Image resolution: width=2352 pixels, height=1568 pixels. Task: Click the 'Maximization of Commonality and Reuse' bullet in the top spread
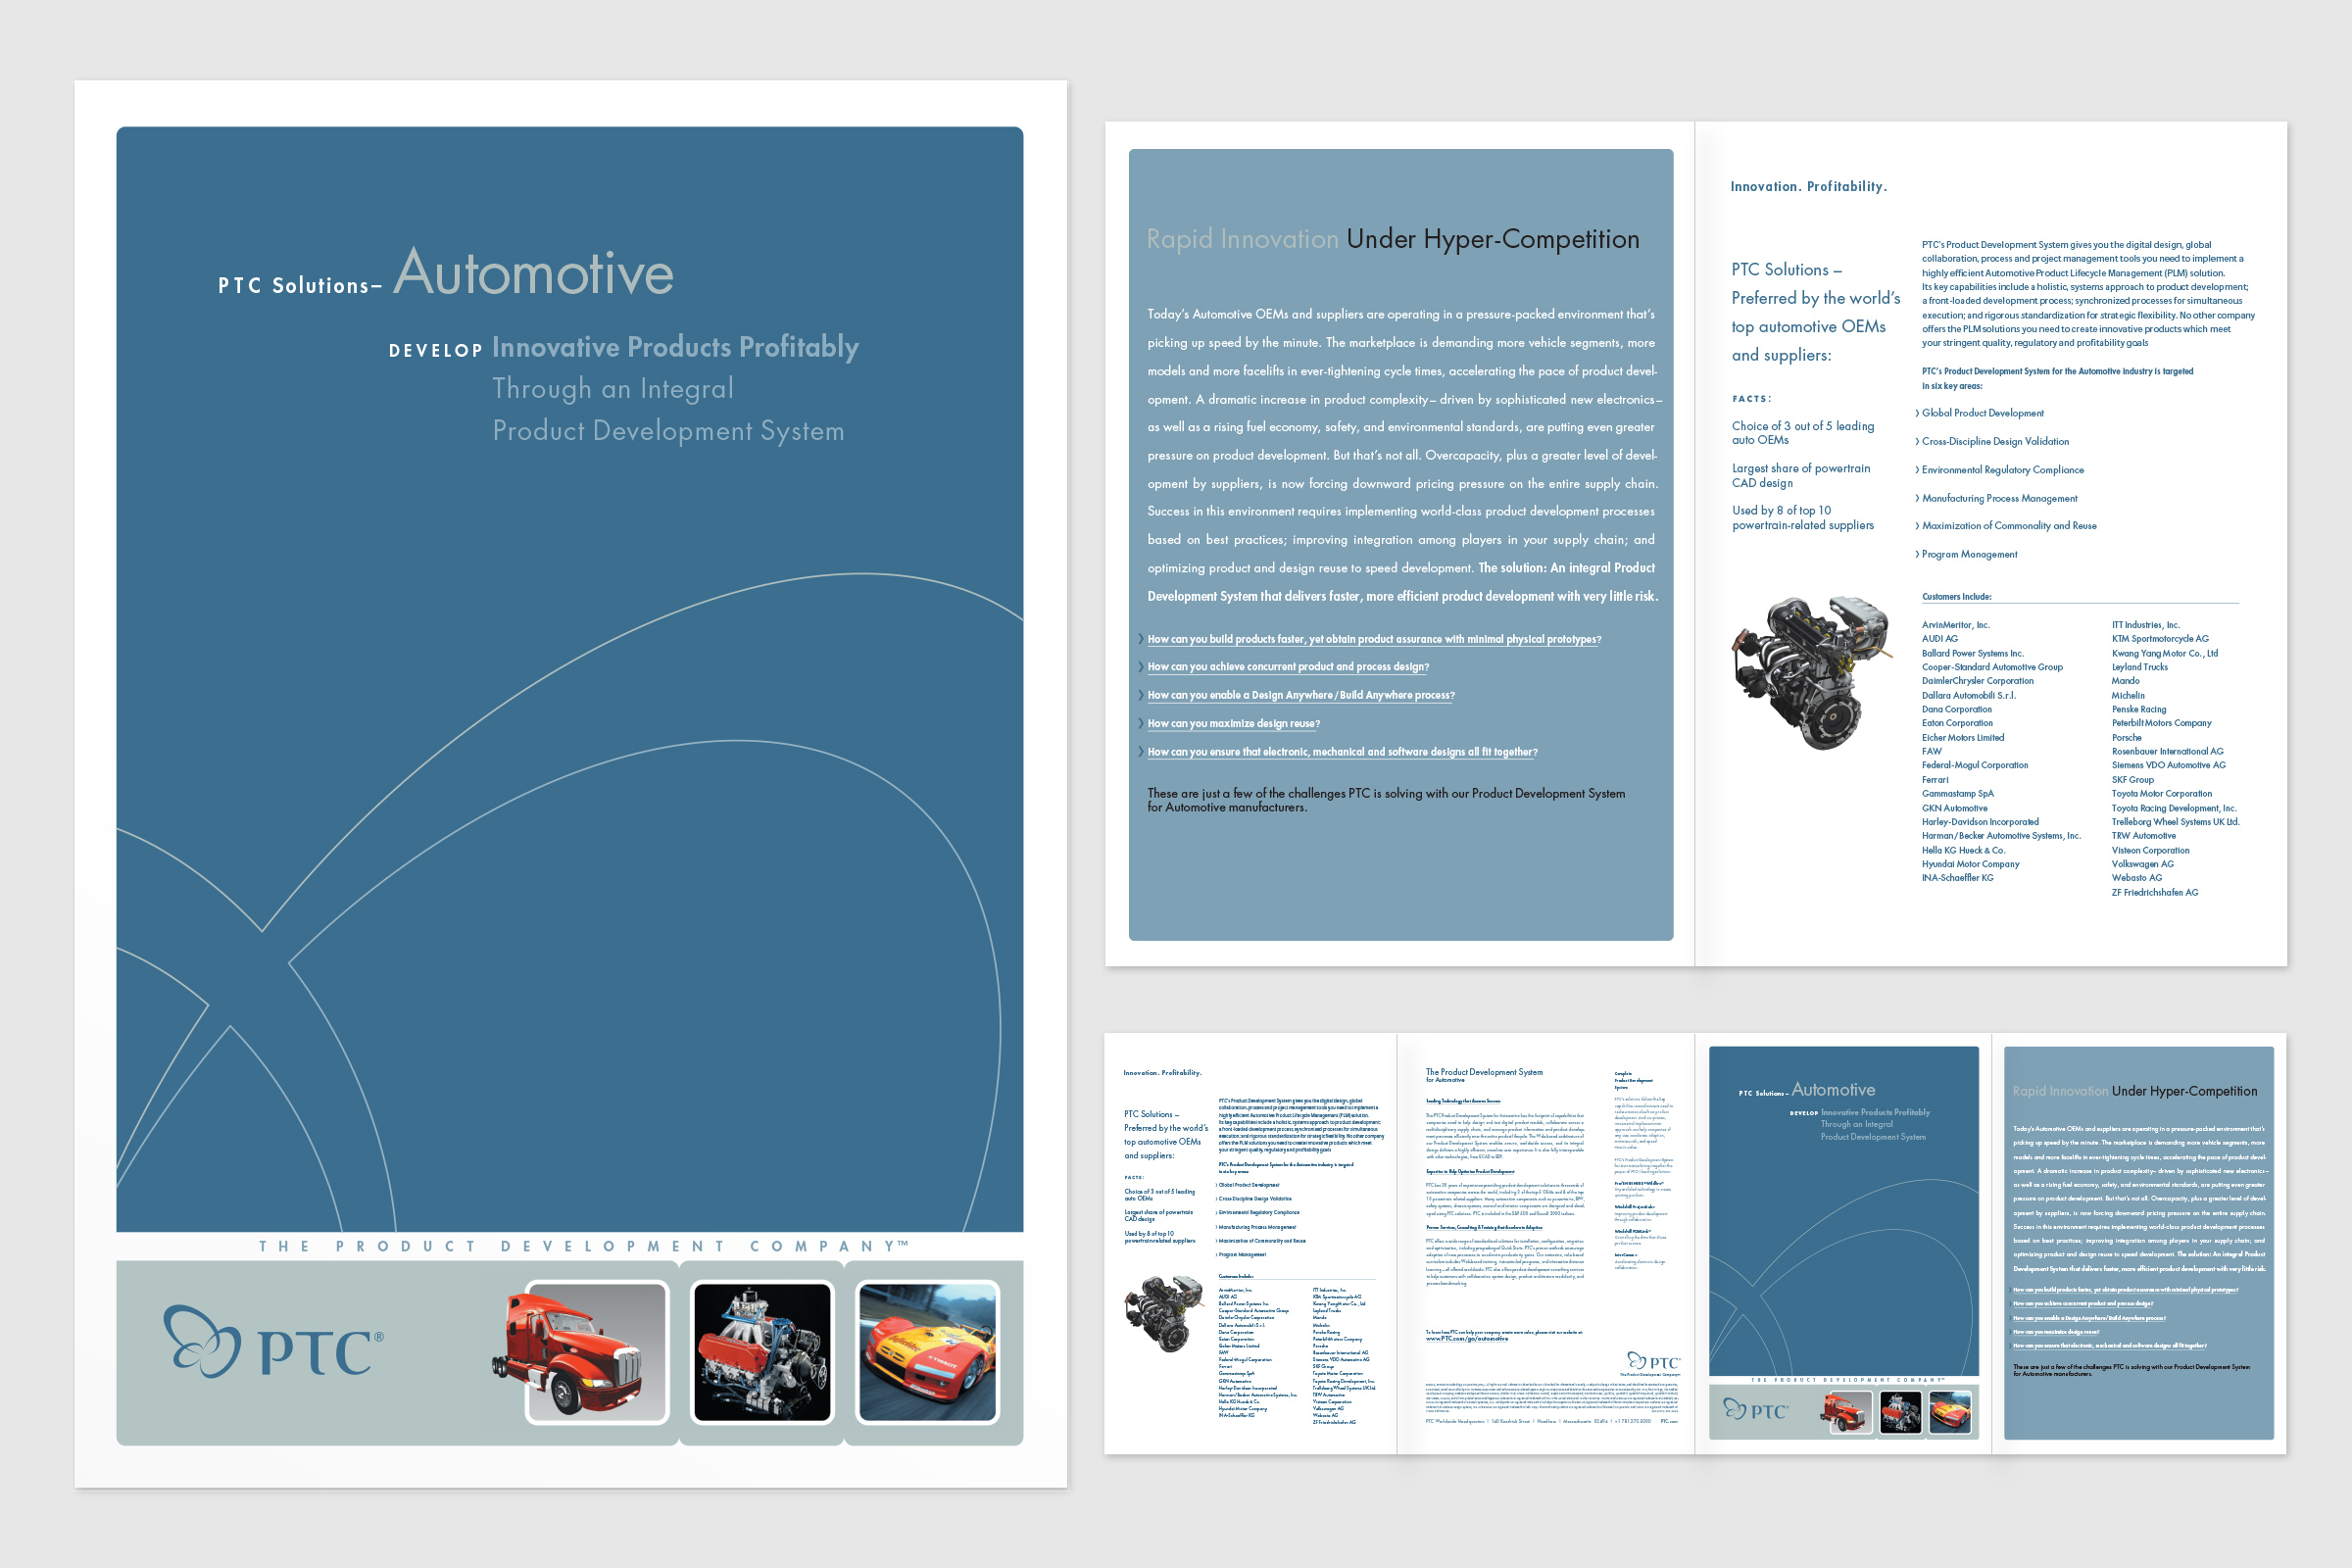[x=2005, y=526]
